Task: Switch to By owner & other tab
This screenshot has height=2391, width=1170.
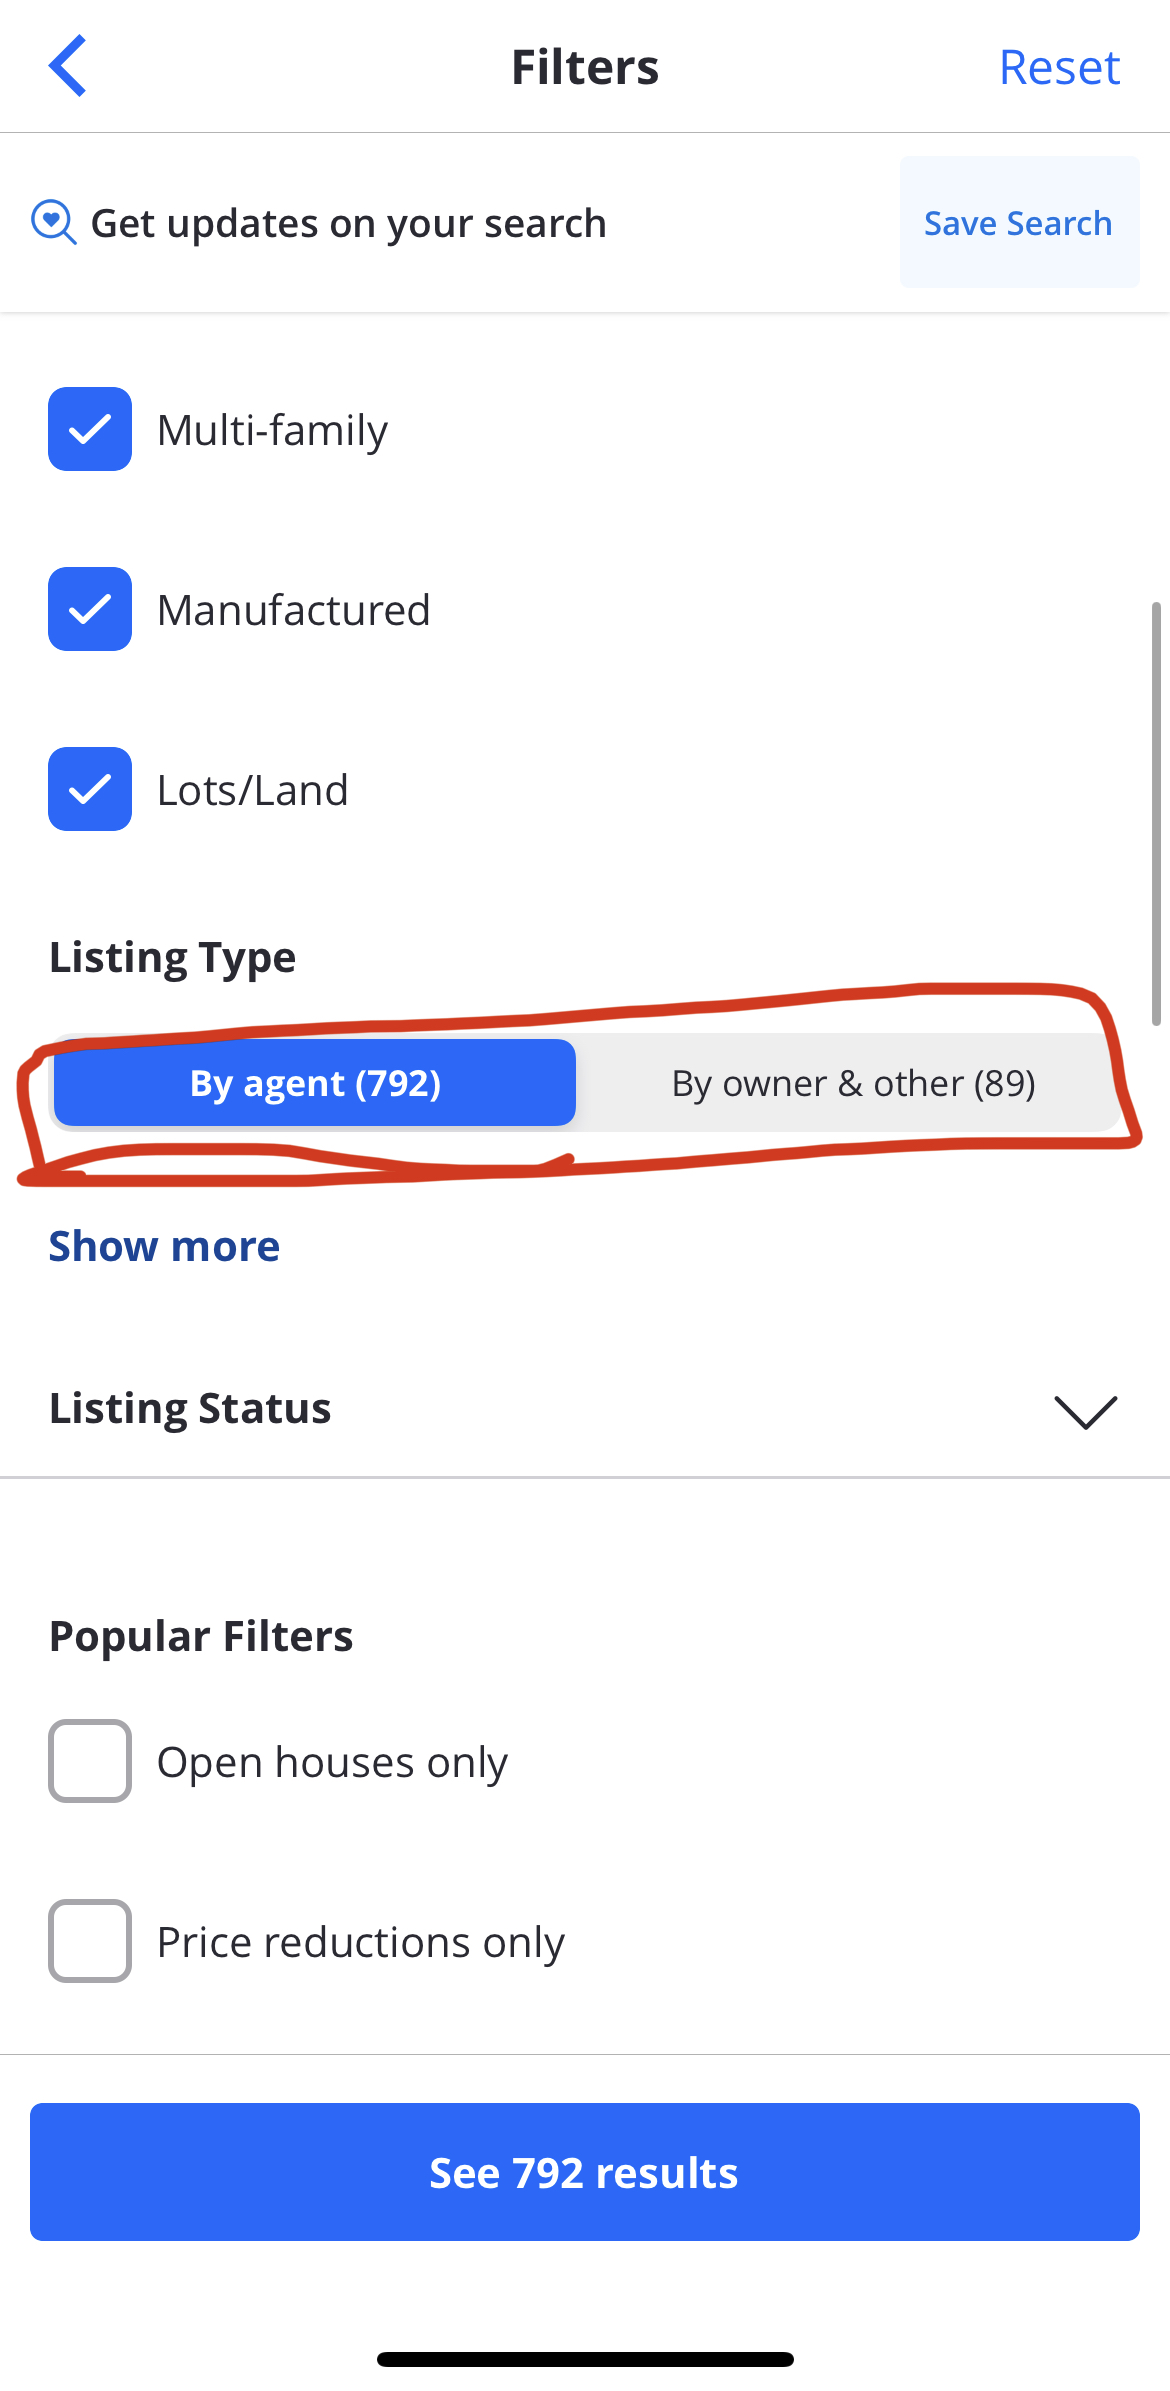Action: (853, 1083)
